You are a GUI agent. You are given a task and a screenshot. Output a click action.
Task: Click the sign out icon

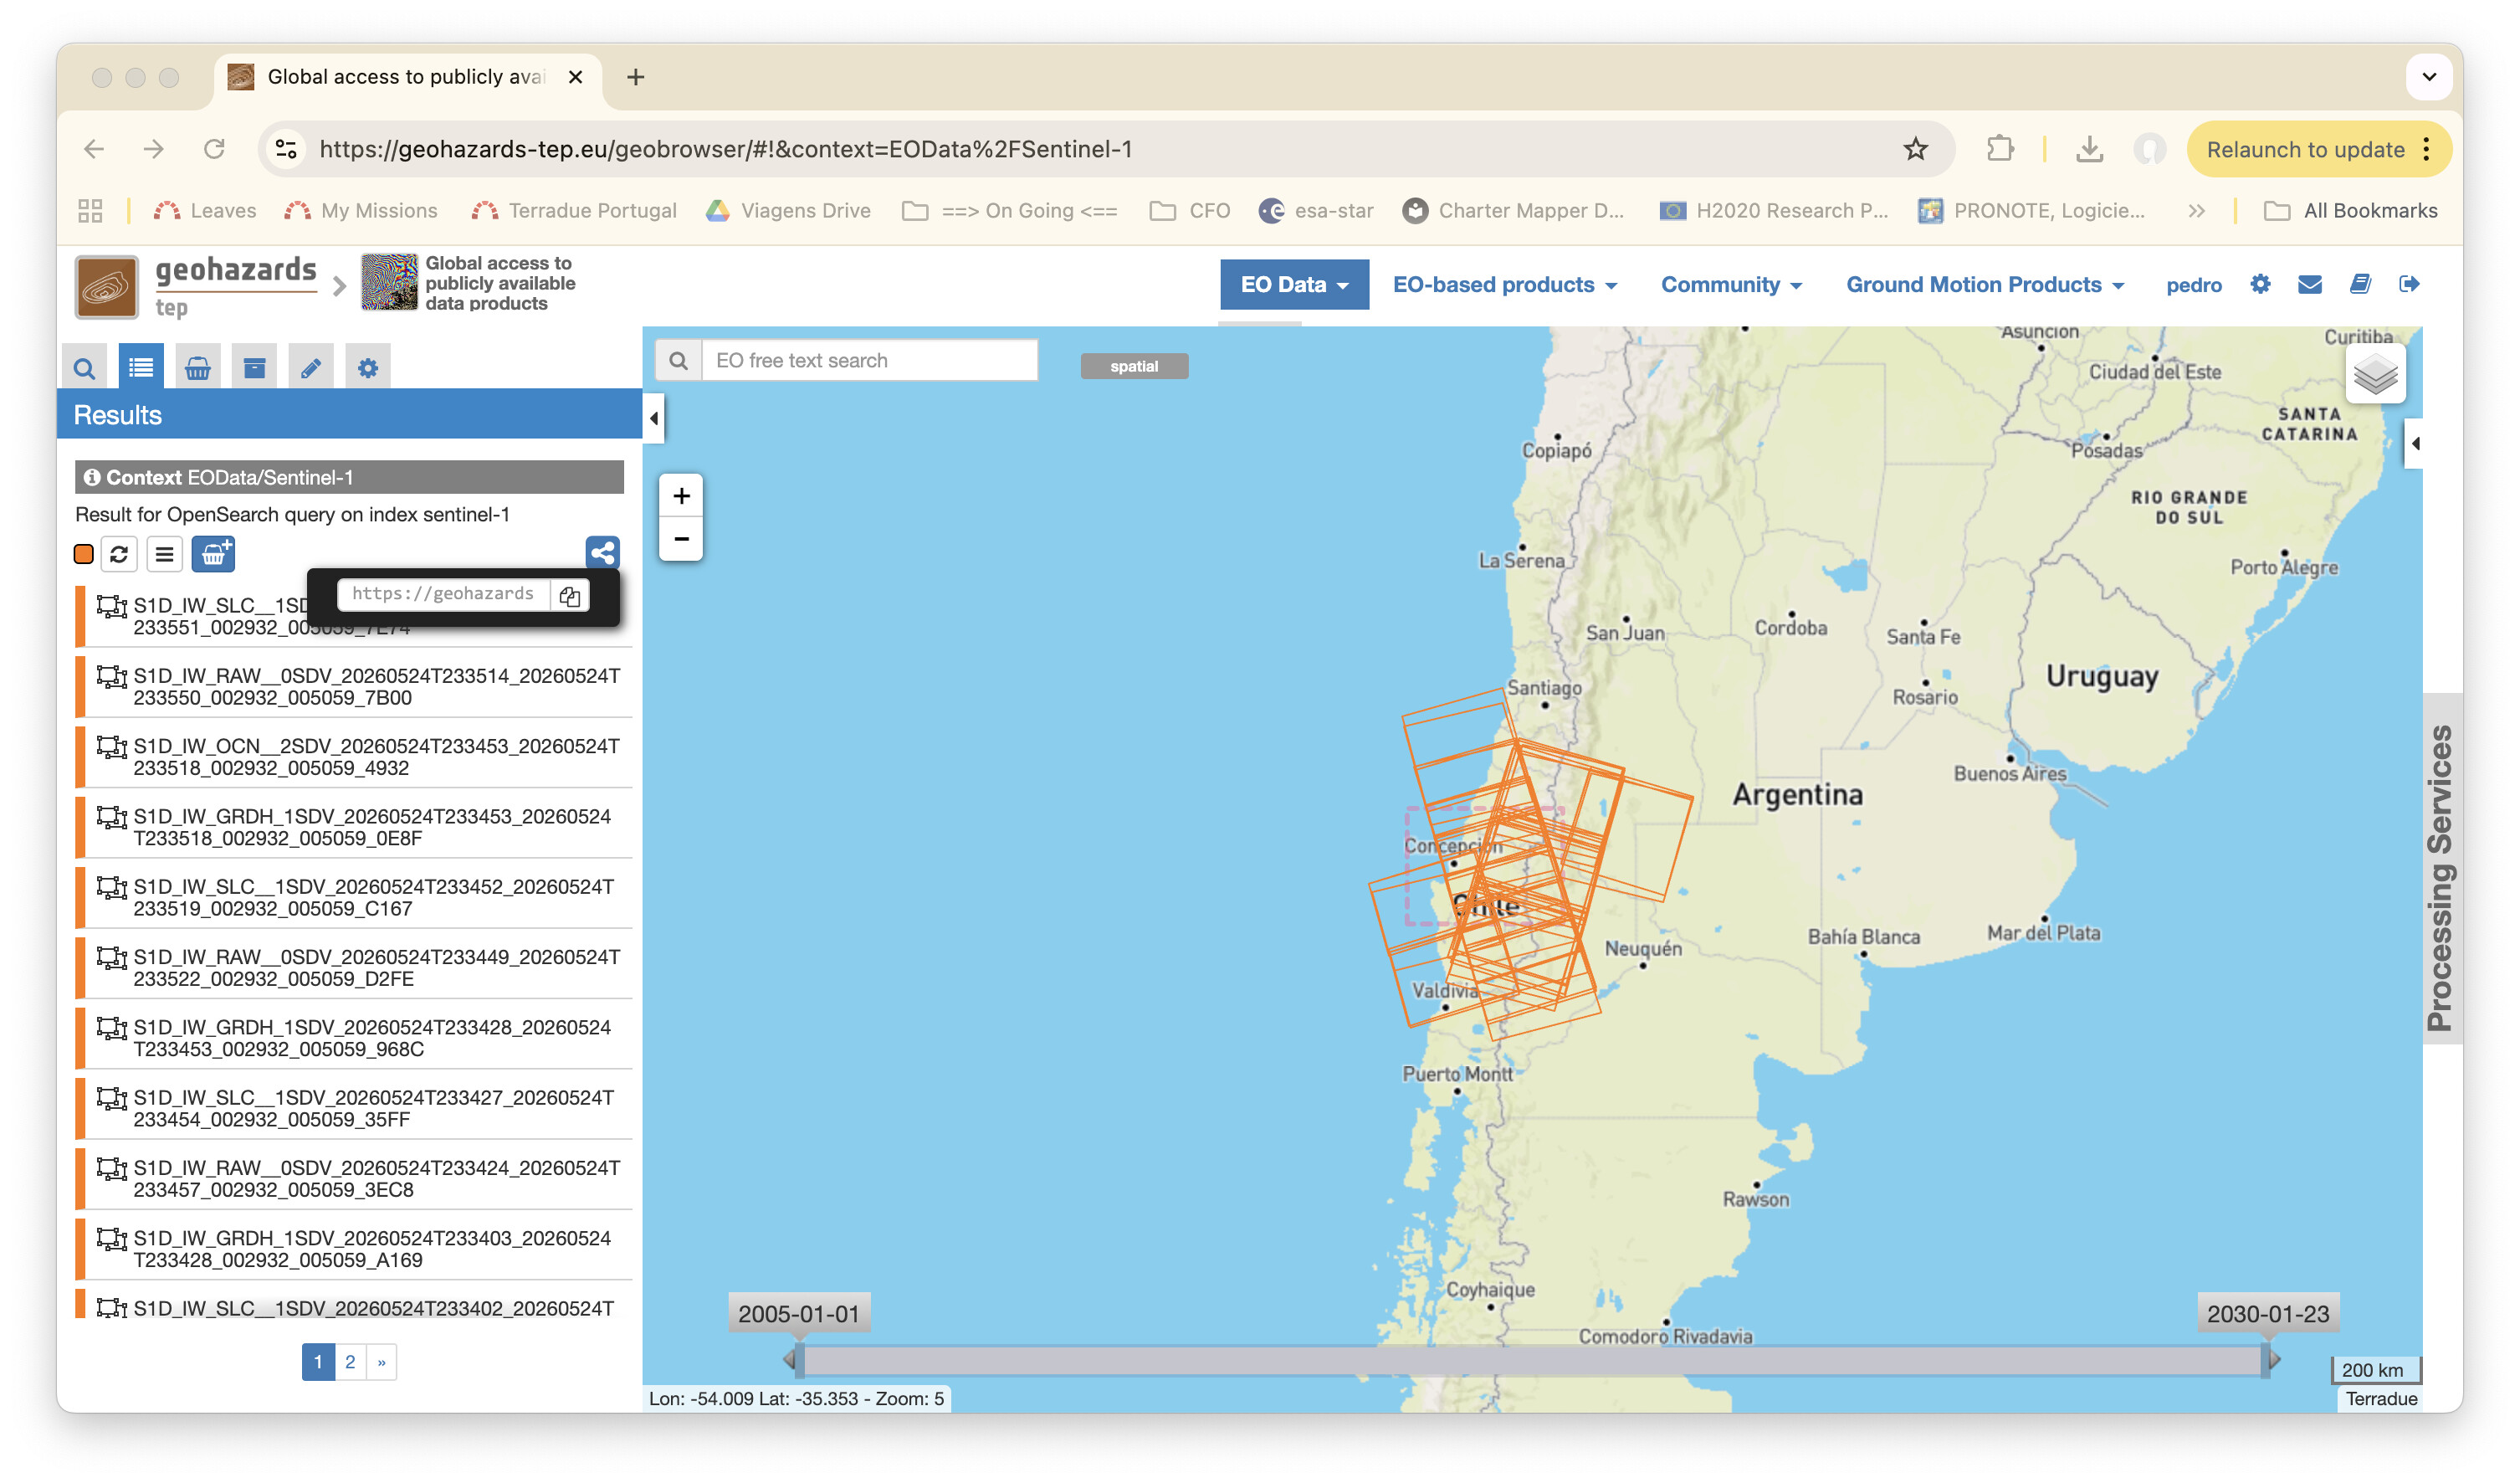[2409, 284]
